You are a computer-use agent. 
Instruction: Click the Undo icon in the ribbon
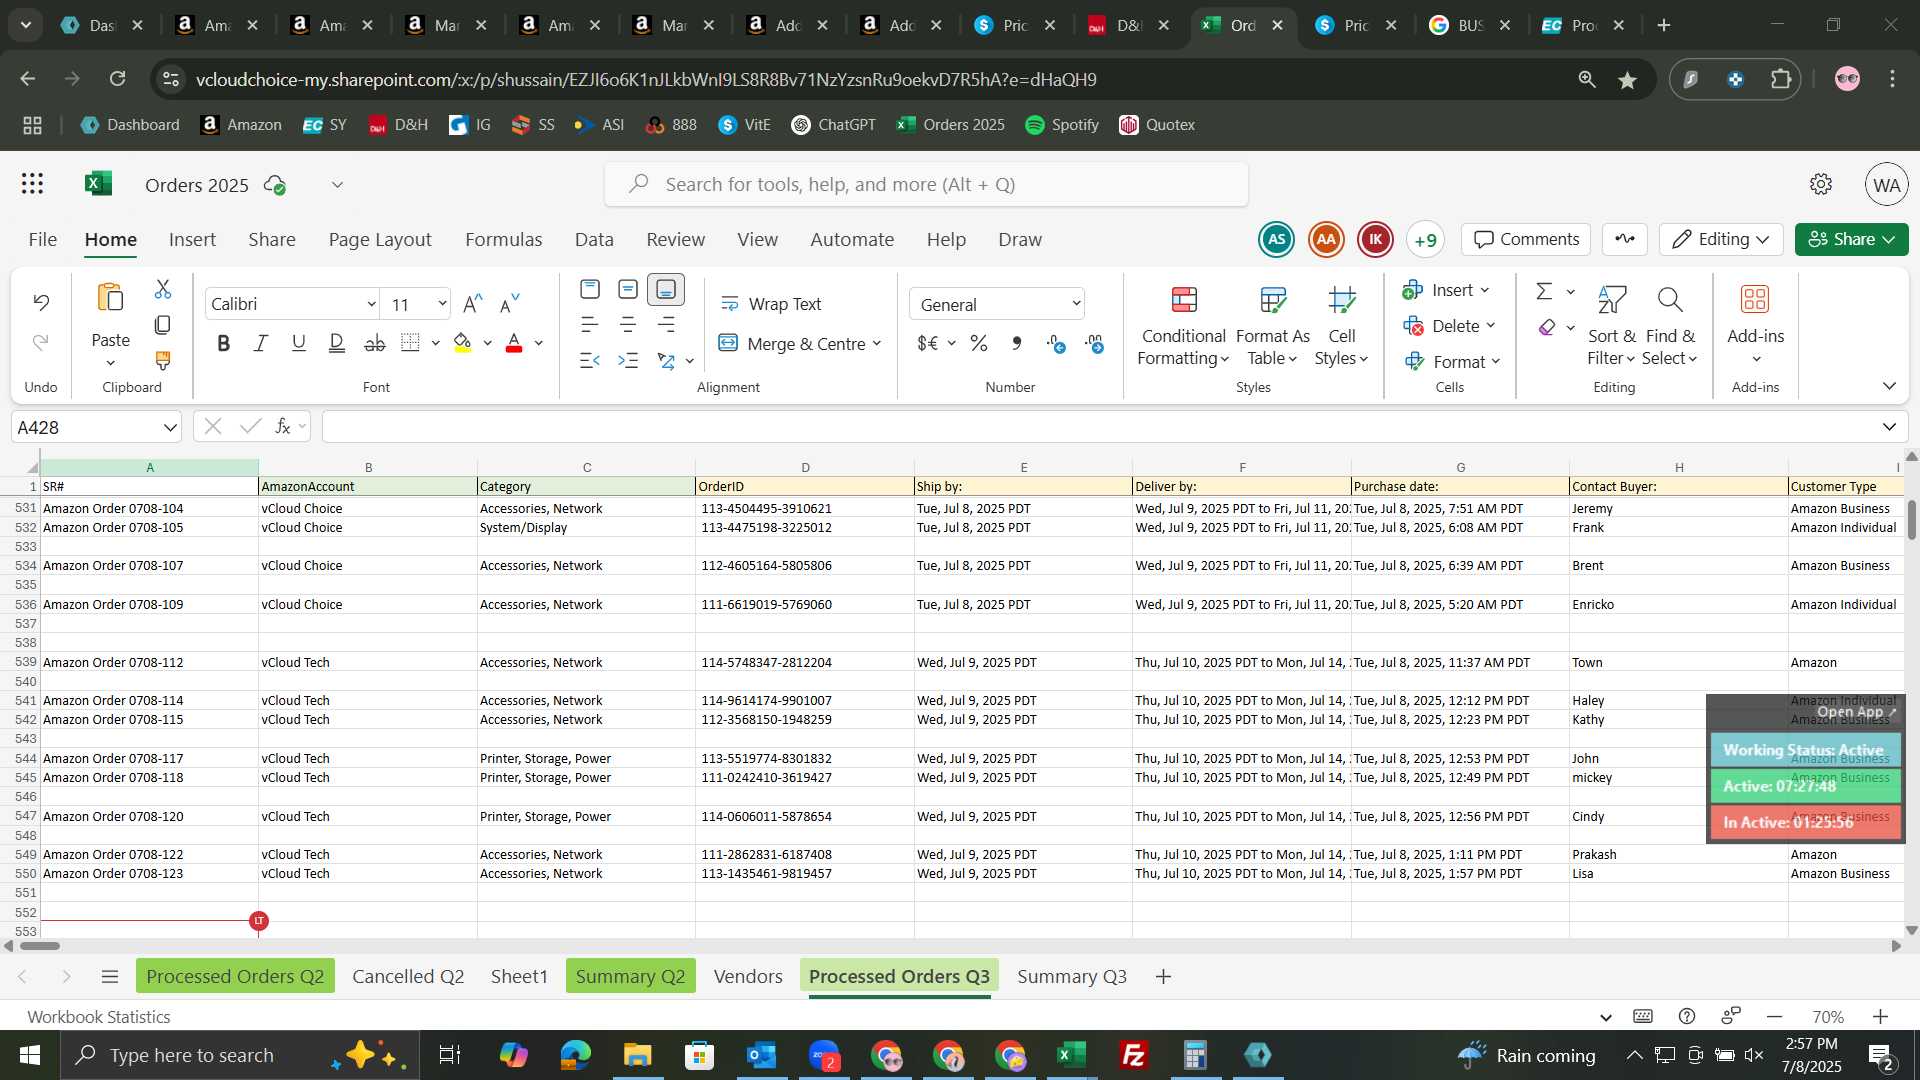(41, 302)
